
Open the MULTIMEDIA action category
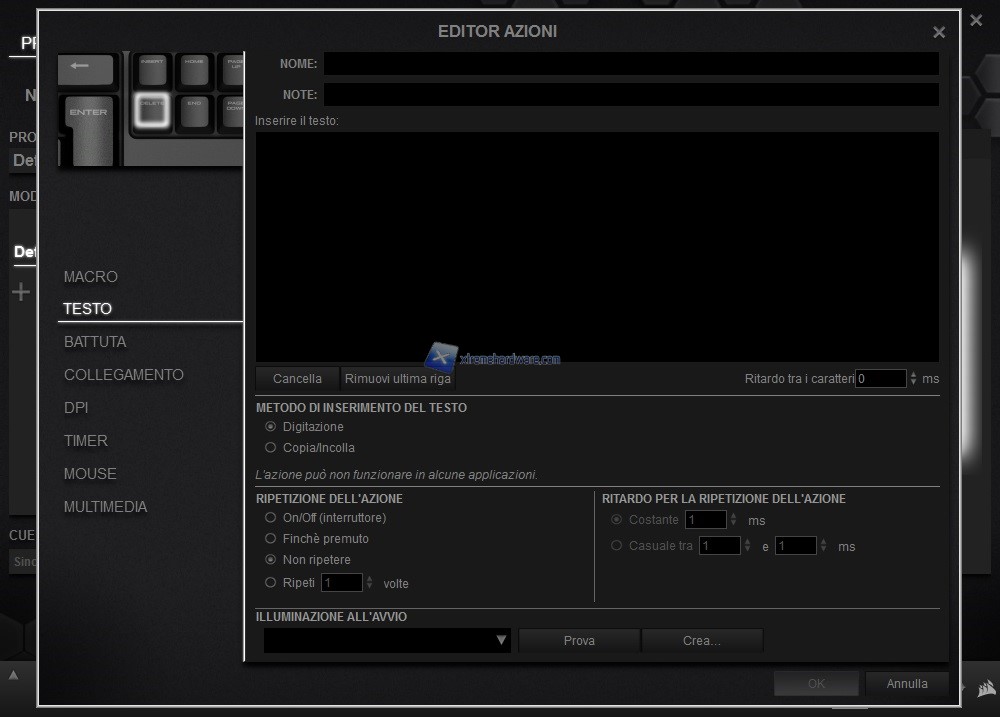(x=105, y=507)
